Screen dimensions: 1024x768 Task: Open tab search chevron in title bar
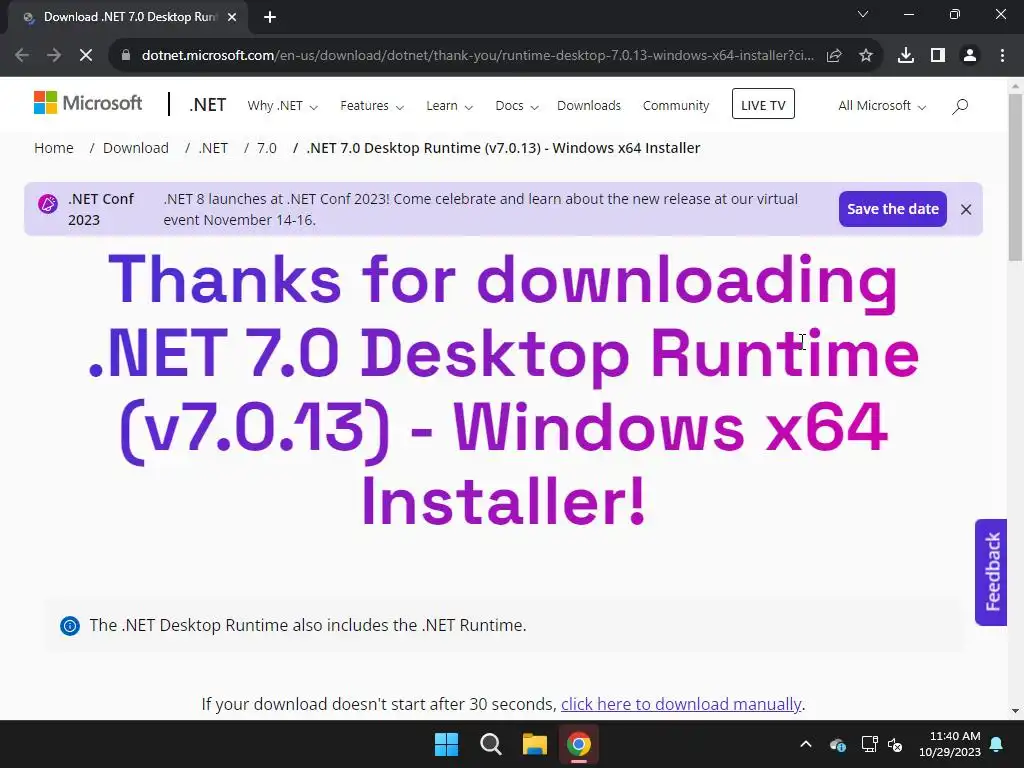click(x=863, y=14)
